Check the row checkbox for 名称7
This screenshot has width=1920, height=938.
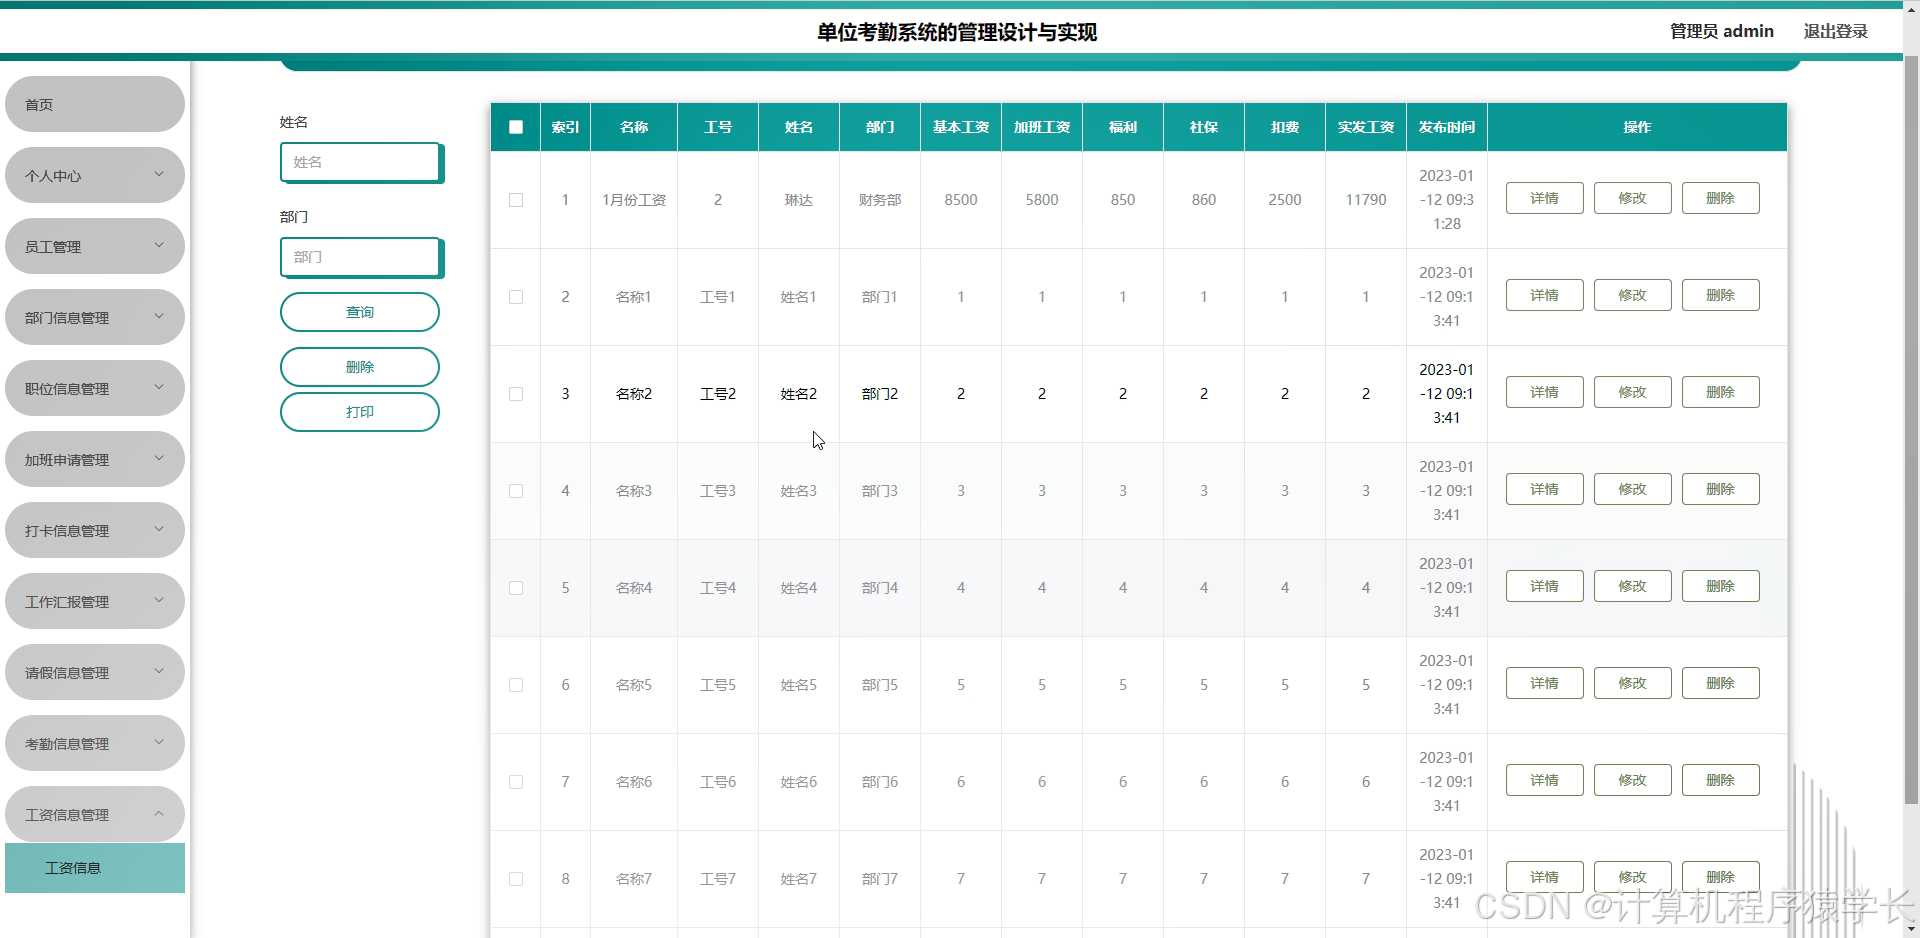click(516, 879)
